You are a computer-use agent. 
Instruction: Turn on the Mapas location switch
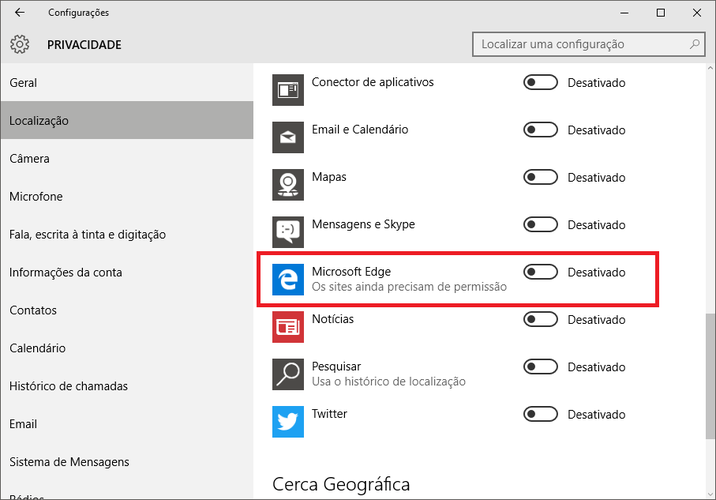tap(540, 177)
